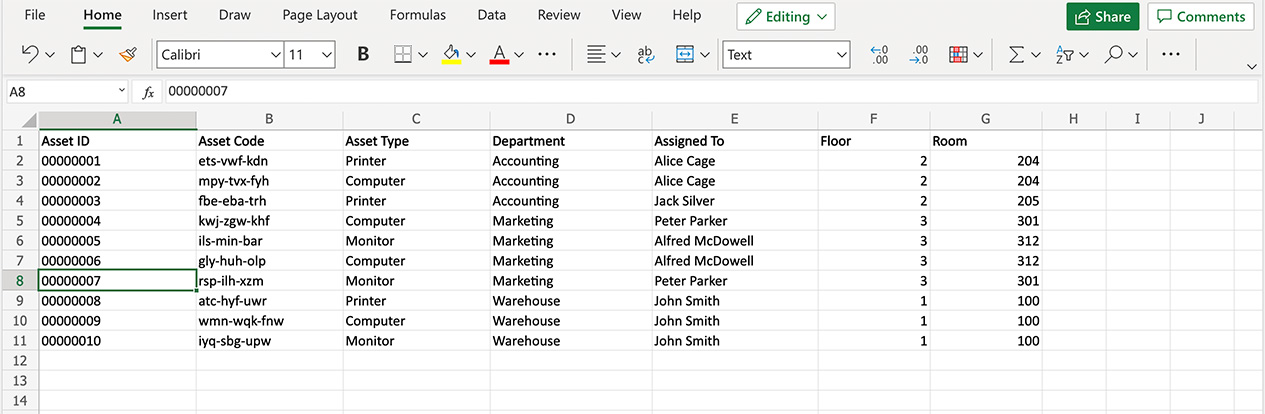Click the Name Box showing A8
1265x414 pixels.
67,92
